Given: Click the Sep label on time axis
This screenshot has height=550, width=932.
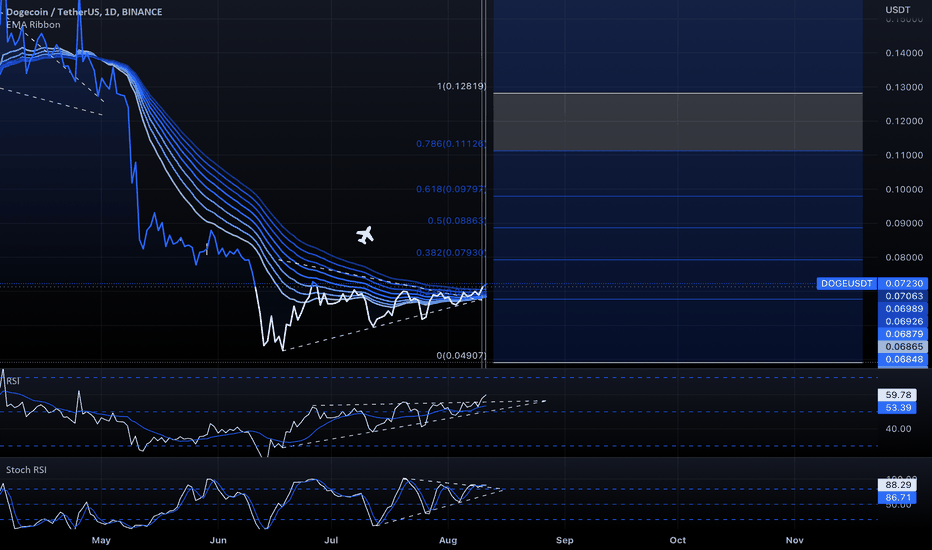Looking at the screenshot, I should (565, 540).
